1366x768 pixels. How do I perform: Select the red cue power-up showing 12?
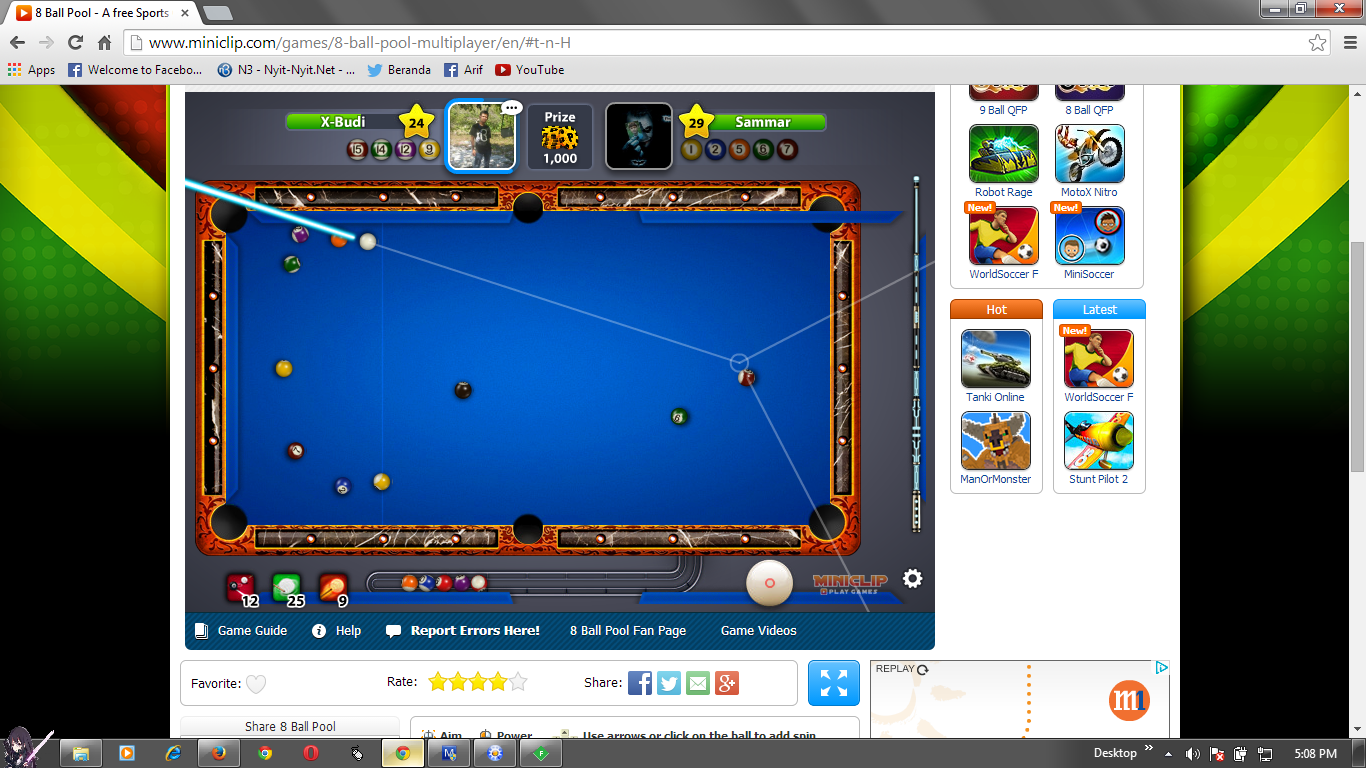pos(240,588)
